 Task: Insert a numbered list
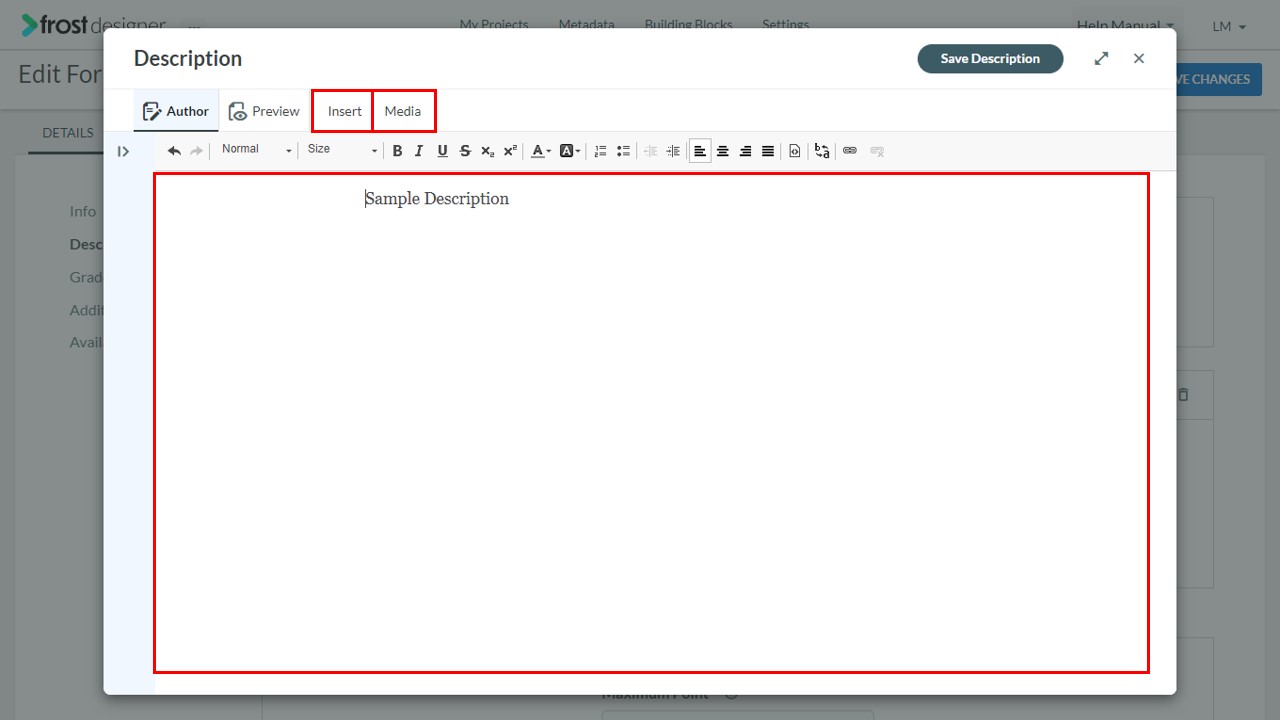[x=600, y=151]
